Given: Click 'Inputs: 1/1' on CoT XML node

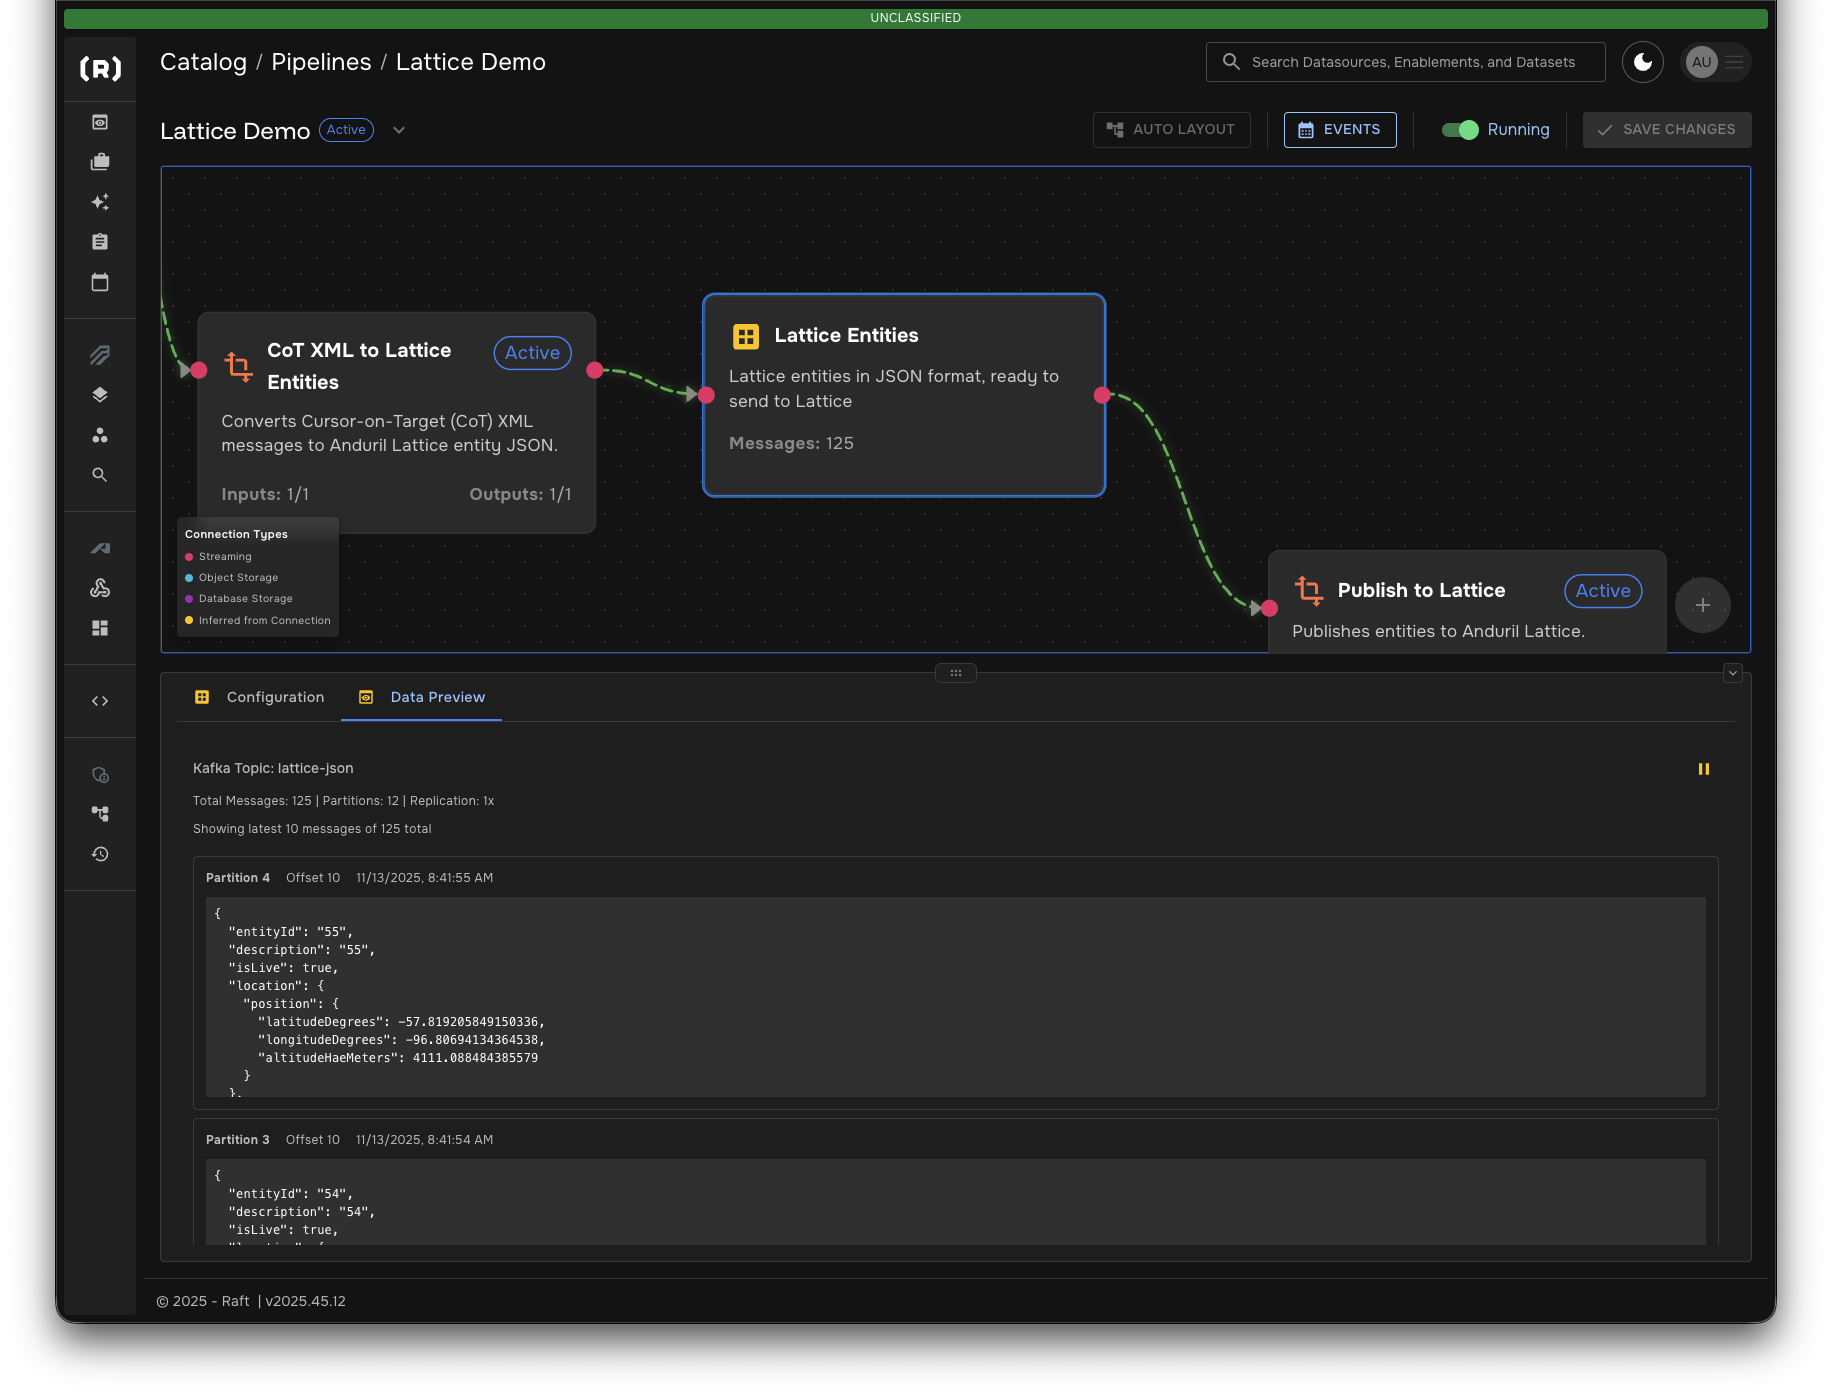Looking at the screenshot, I should pos(265,494).
